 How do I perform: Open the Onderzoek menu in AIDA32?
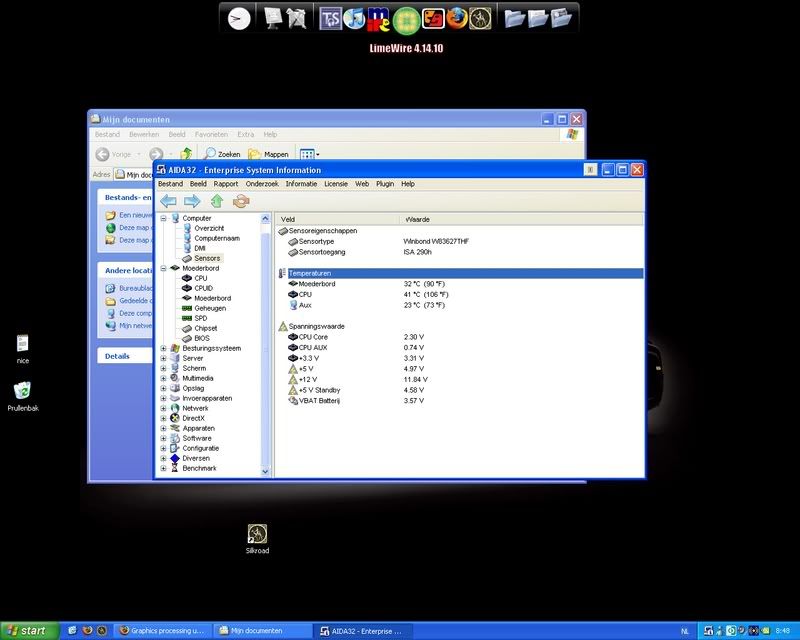coord(262,184)
